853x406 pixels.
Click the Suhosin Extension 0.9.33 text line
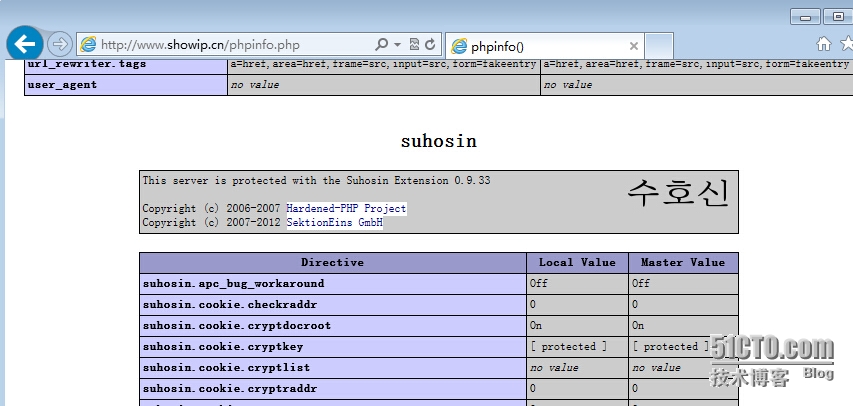(x=316, y=180)
